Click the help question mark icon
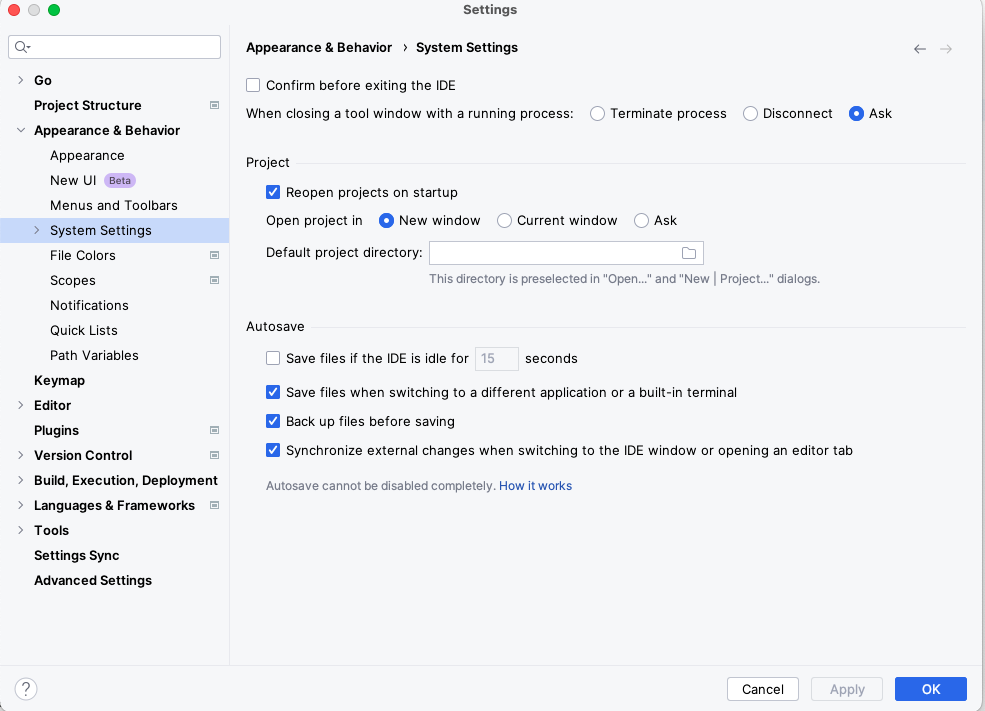This screenshot has width=985, height=711. coord(26,689)
